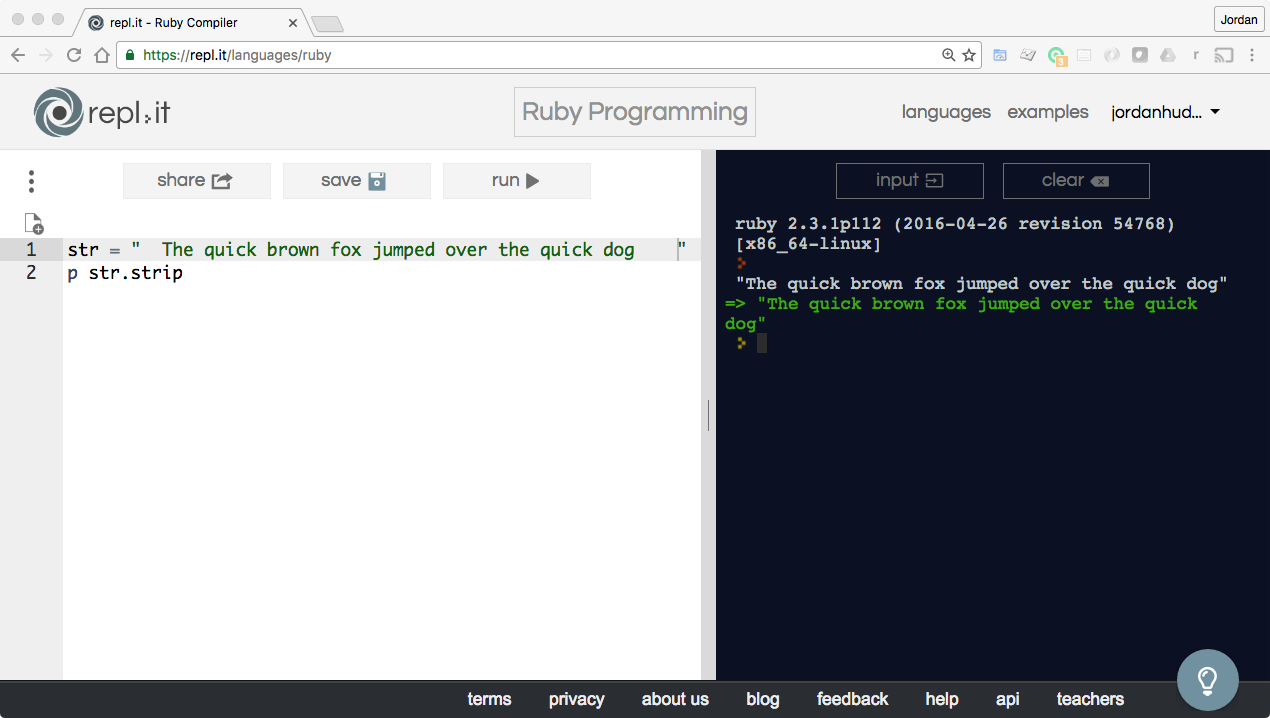Click the pane divider handle
The image size is (1270, 718).
pos(708,415)
